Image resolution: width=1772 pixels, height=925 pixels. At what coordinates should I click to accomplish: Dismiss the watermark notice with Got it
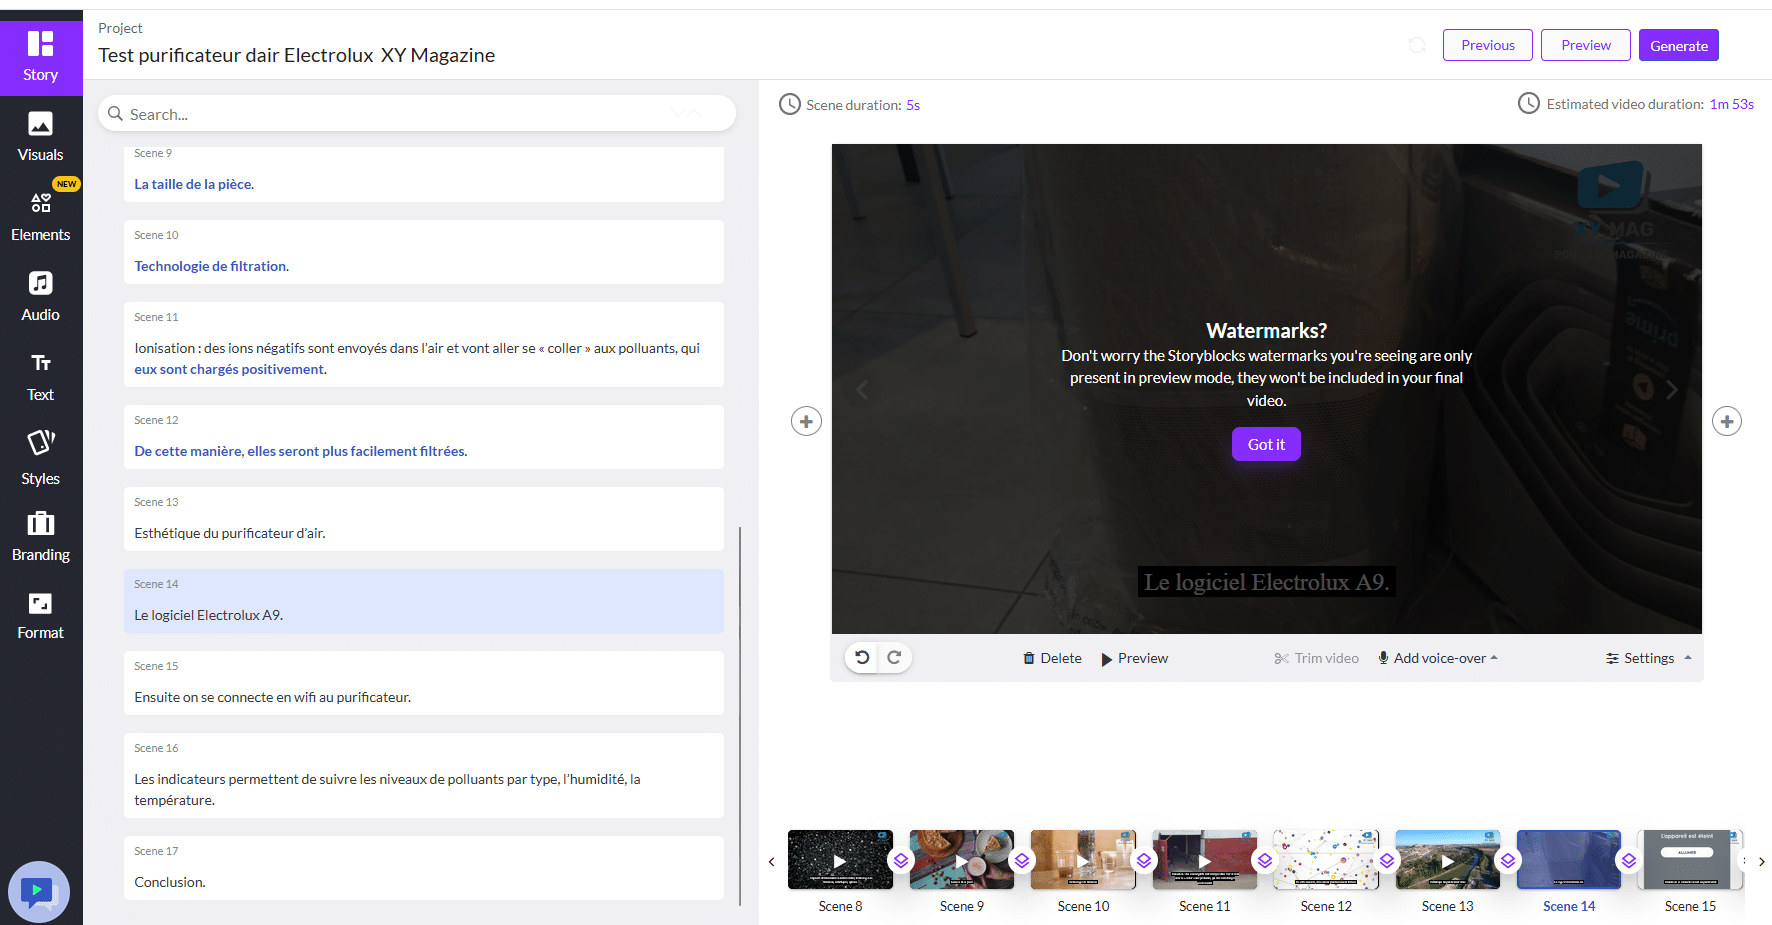tap(1266, 444)
